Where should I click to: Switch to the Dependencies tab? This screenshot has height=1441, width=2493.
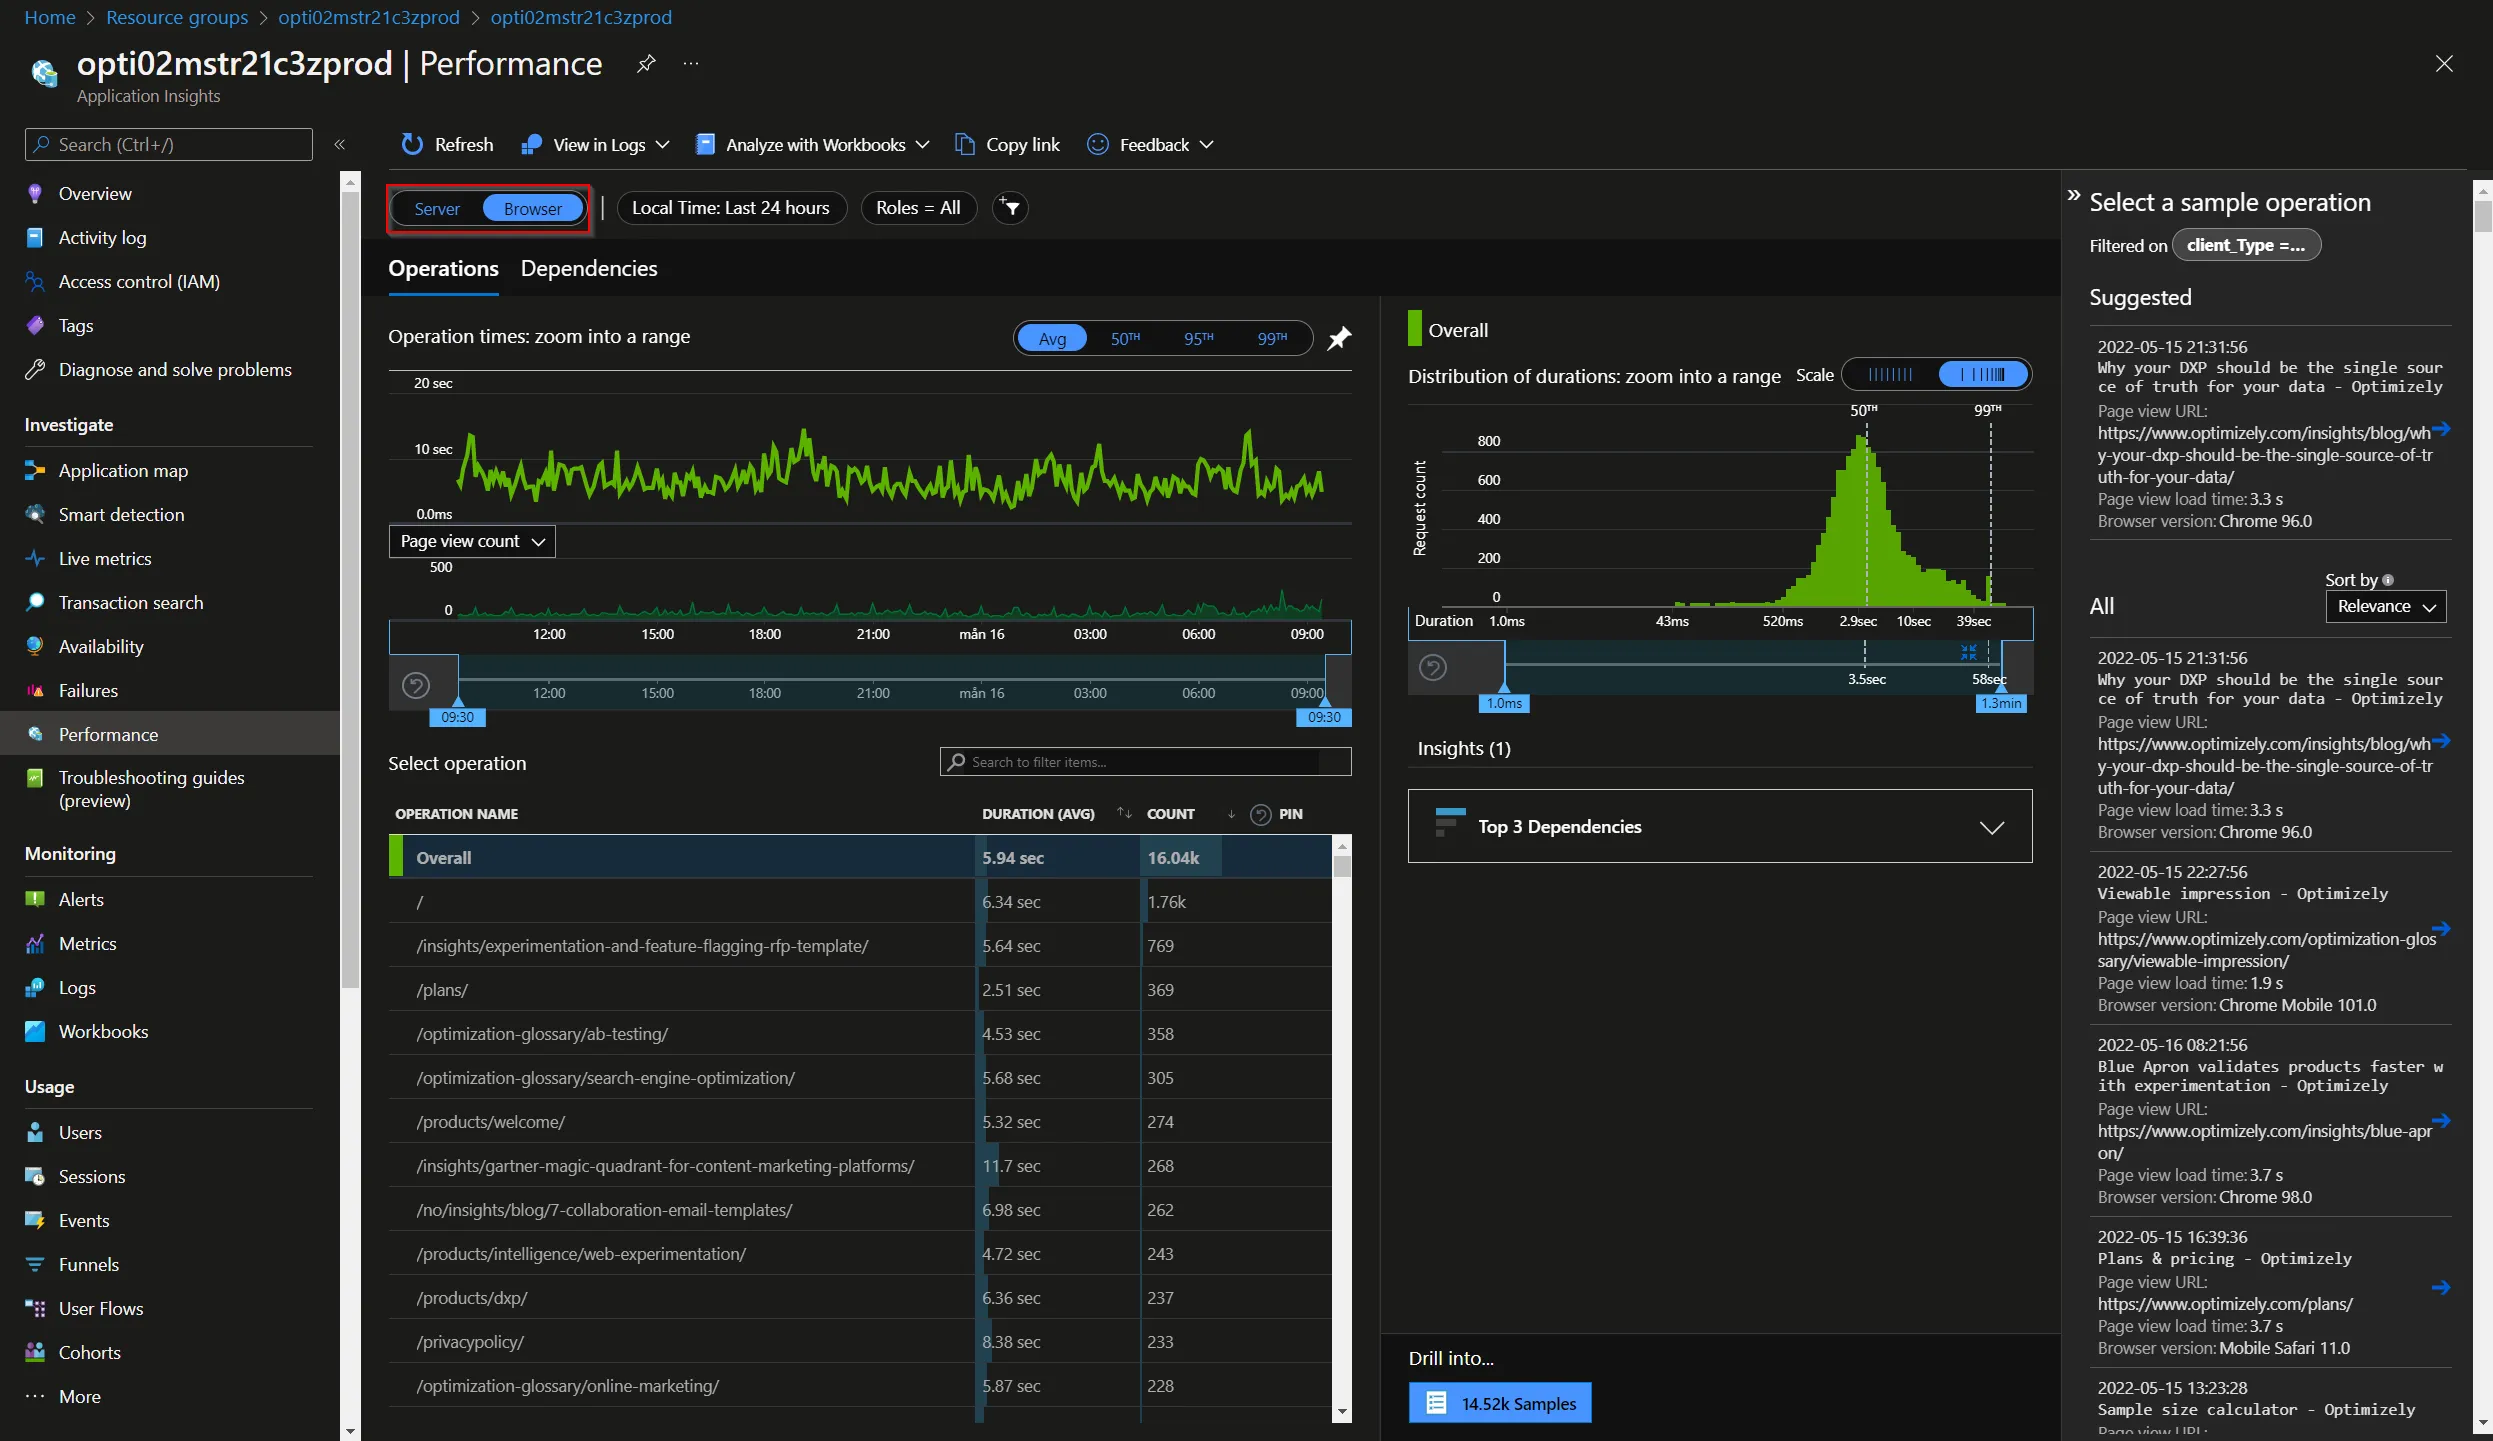point(589,268)
